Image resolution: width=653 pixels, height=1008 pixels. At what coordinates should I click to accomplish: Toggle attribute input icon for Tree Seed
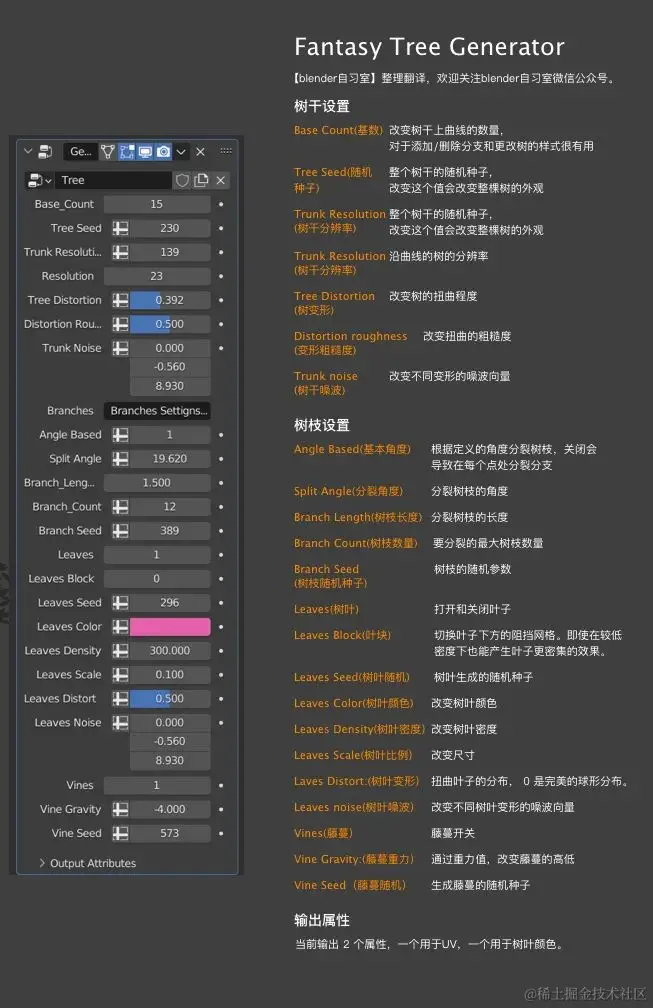pos(120,228)
